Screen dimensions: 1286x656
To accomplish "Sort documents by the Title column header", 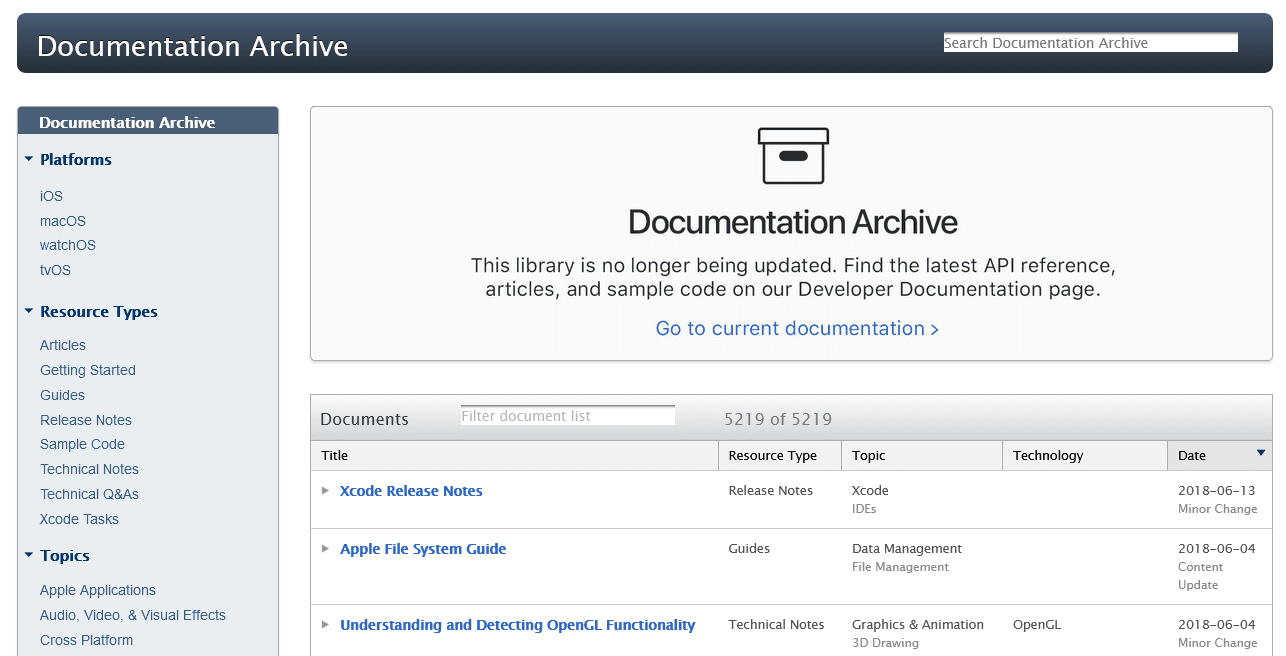I will pos(334,455).
